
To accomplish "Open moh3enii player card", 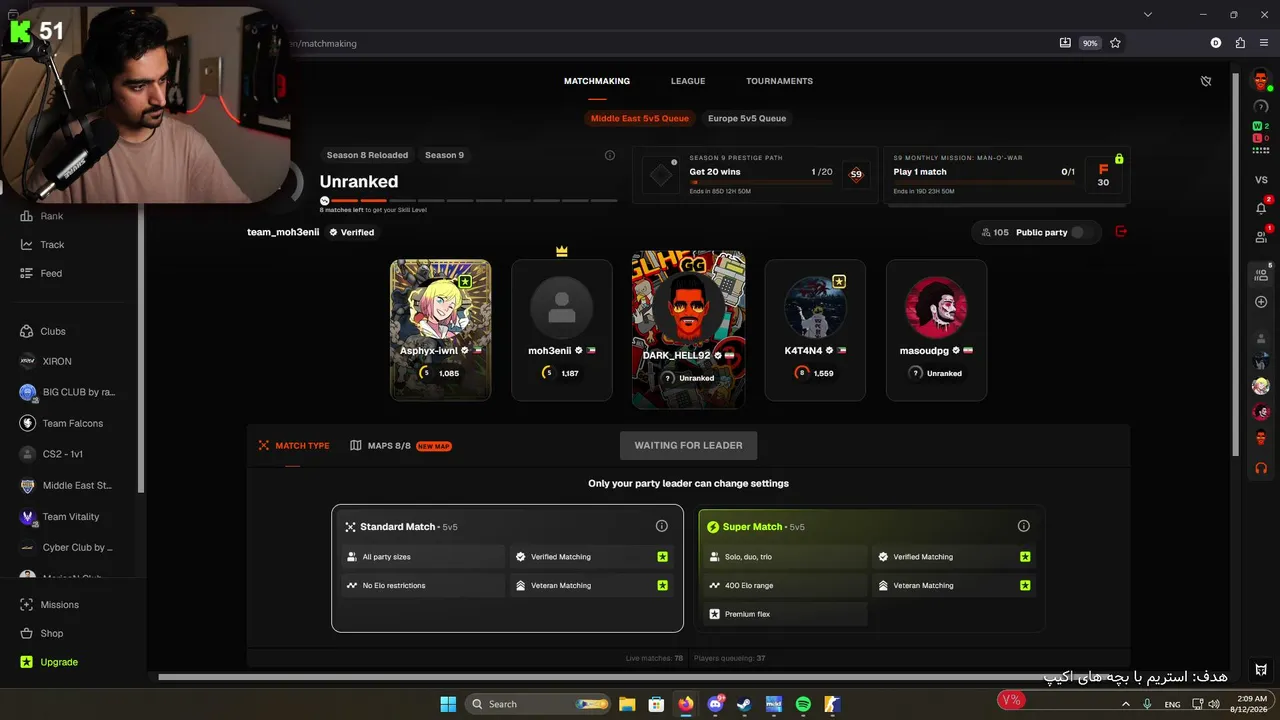I will click(x=562, y=330).
